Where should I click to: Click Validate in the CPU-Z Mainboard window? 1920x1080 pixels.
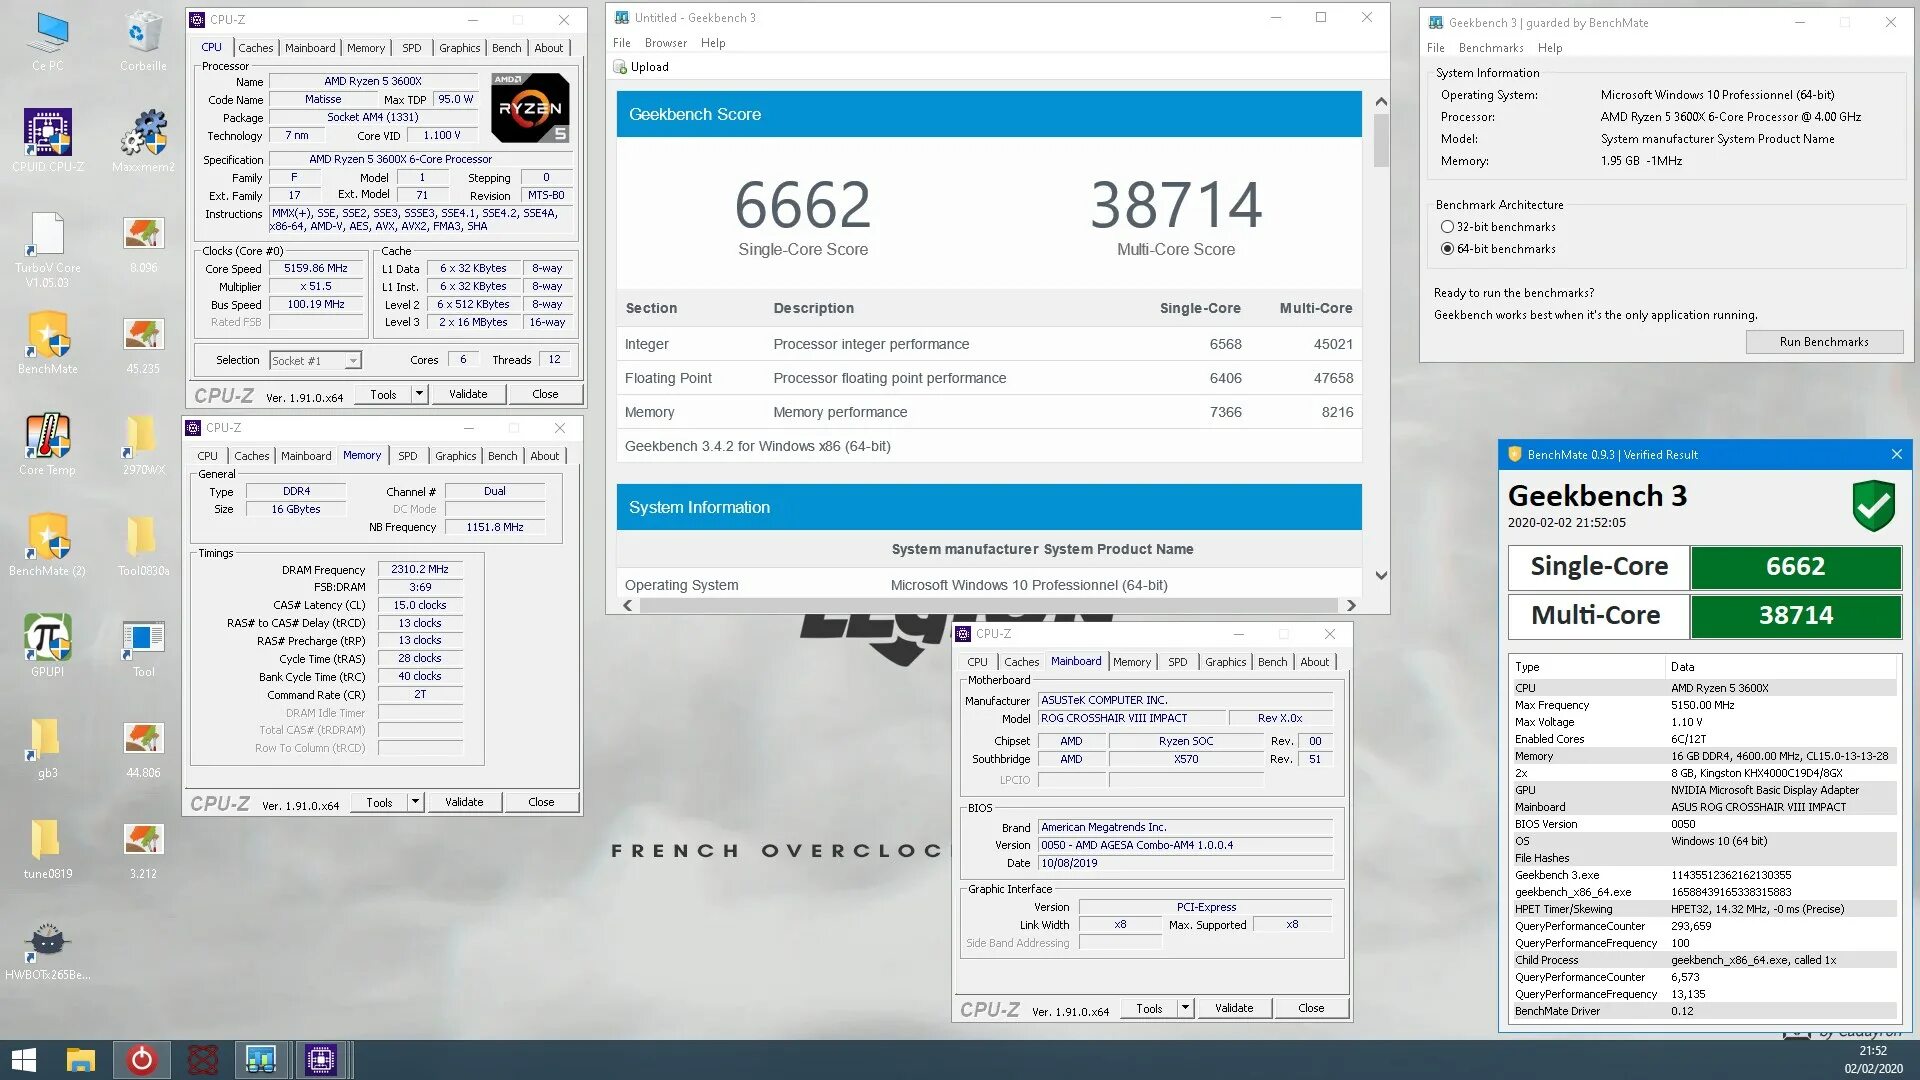tap(1233, 1008)
